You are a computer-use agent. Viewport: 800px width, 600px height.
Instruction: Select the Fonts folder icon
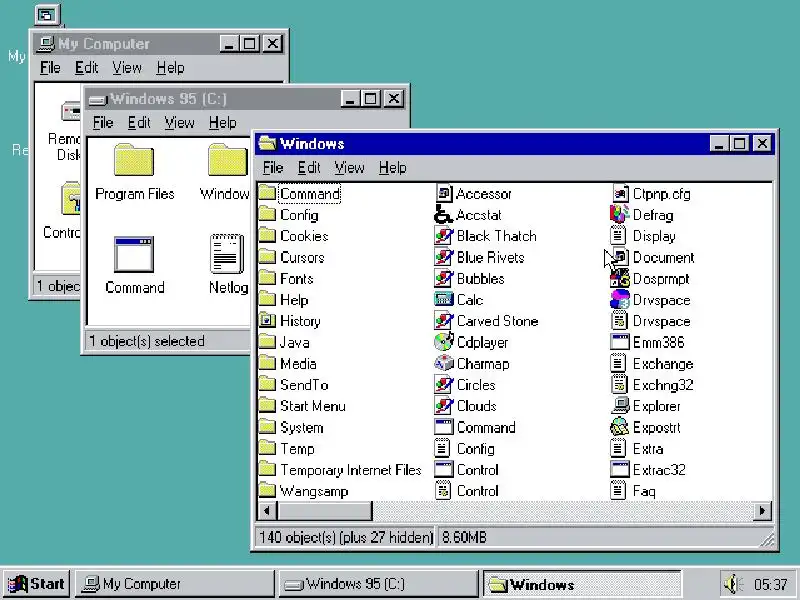(267, 279)
